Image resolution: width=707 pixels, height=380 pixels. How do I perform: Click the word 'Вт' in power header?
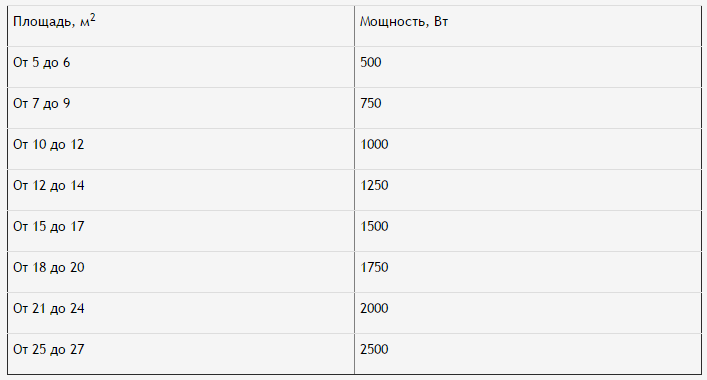pos(441,22)
